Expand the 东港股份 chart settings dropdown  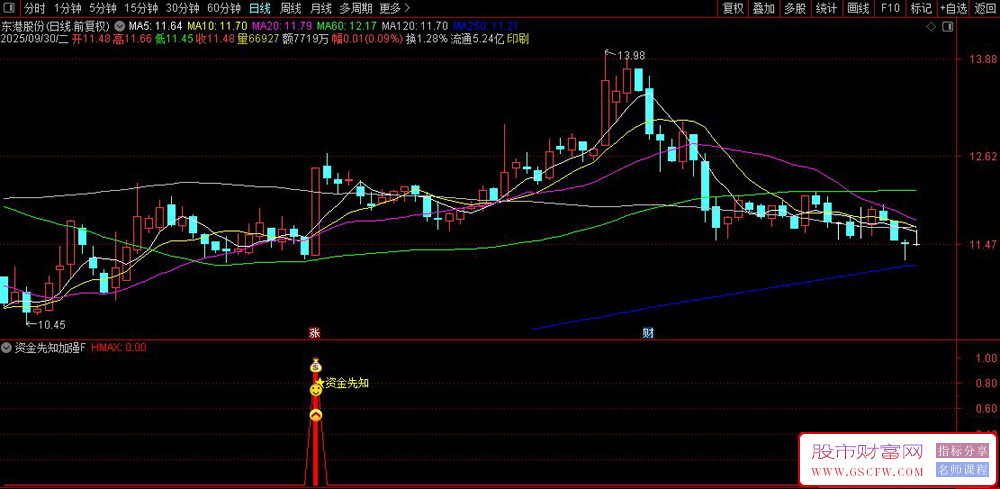119,27
